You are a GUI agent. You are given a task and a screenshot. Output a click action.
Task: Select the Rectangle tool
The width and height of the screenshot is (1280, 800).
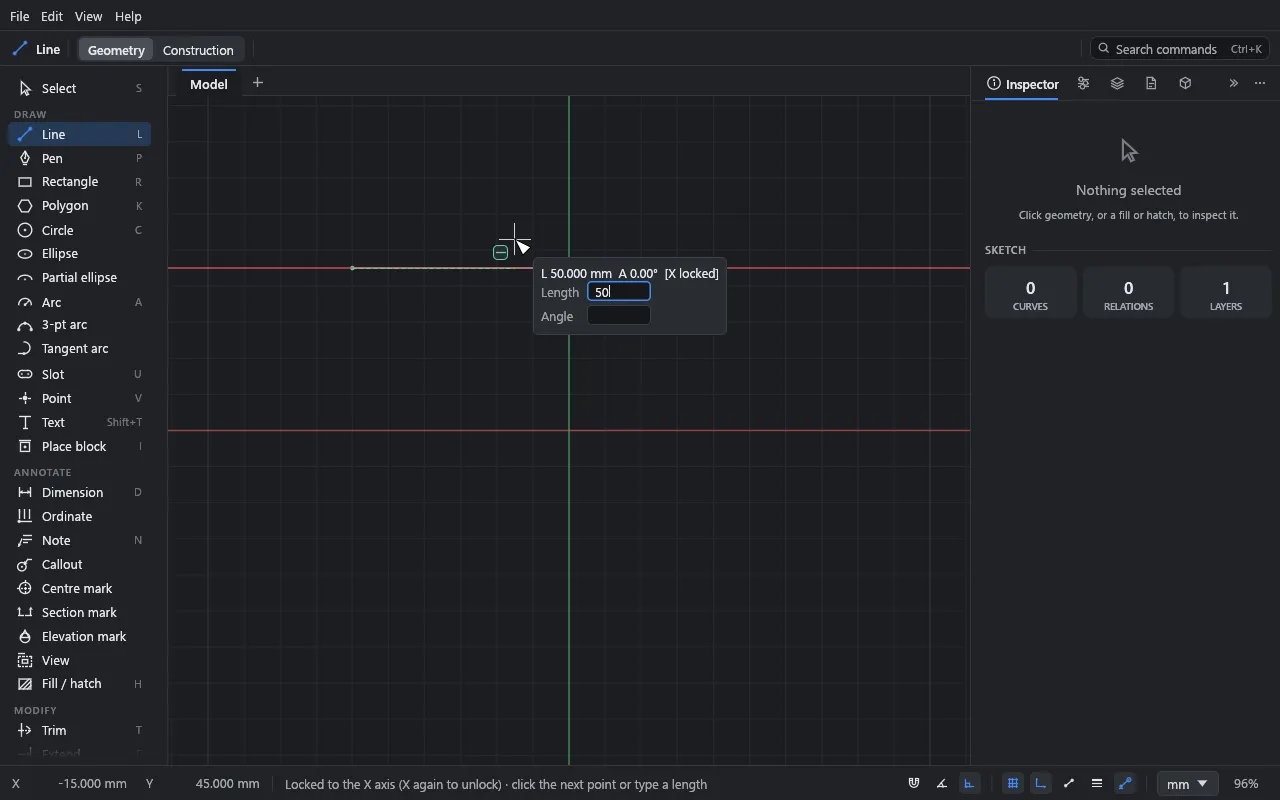tap(80, 182)
